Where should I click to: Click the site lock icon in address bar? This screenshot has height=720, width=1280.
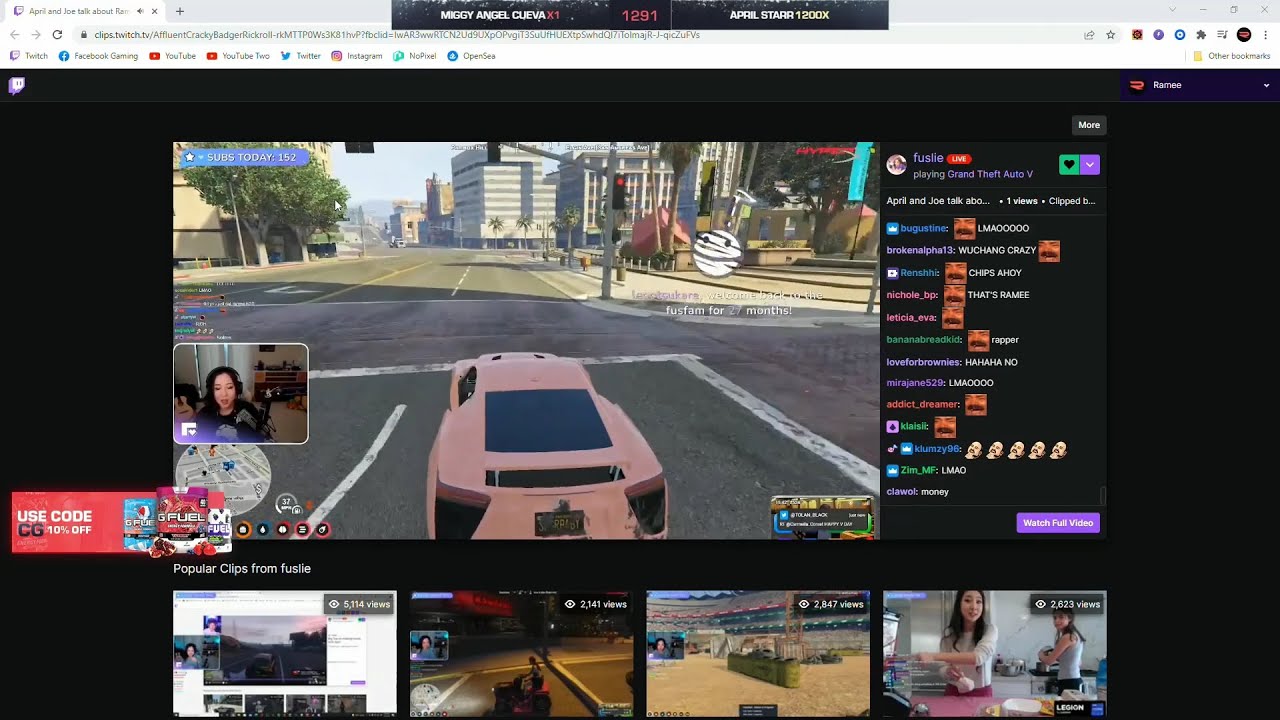click(84, 35)
